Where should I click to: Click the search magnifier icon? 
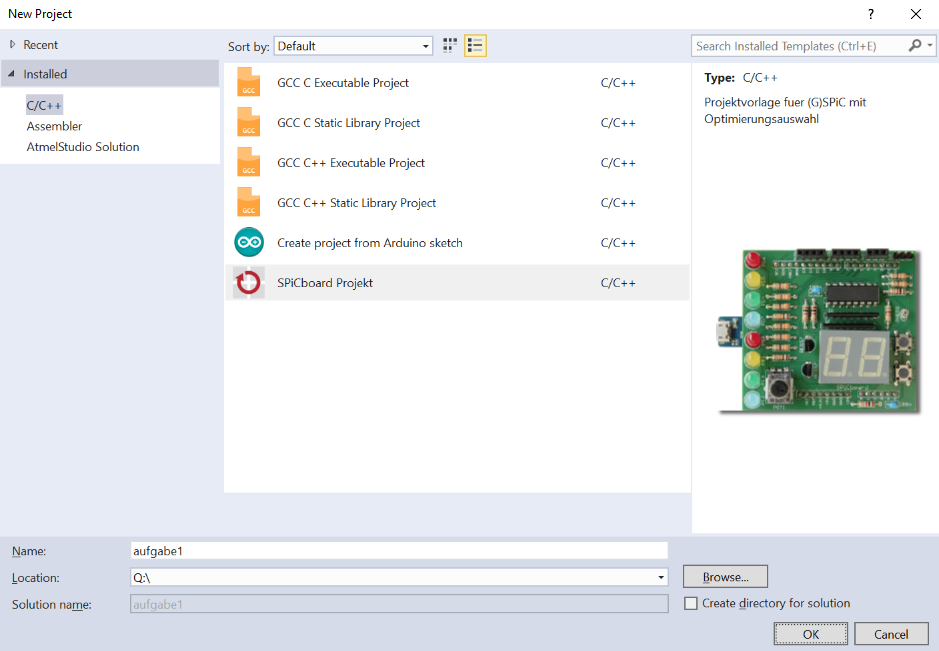[915, 46]
